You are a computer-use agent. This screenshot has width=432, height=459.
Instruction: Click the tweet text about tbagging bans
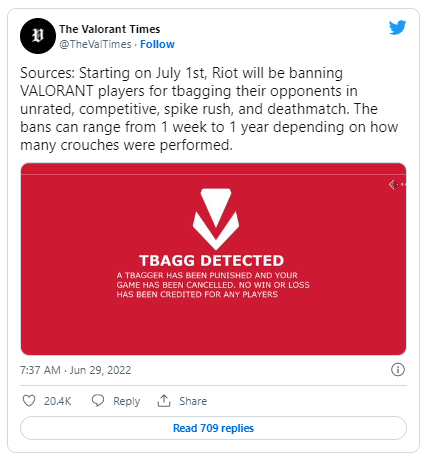point(209,109)
